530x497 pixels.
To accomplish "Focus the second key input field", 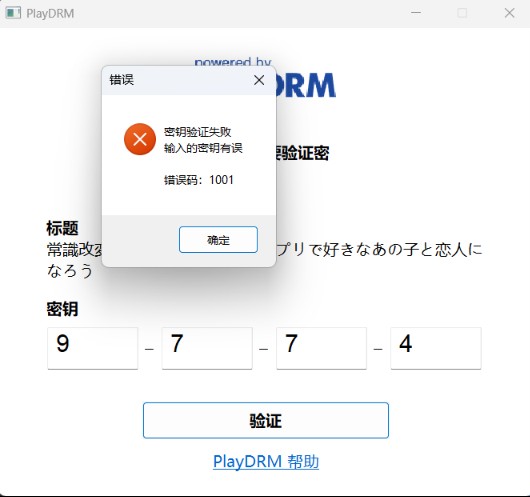I will 207,348.
